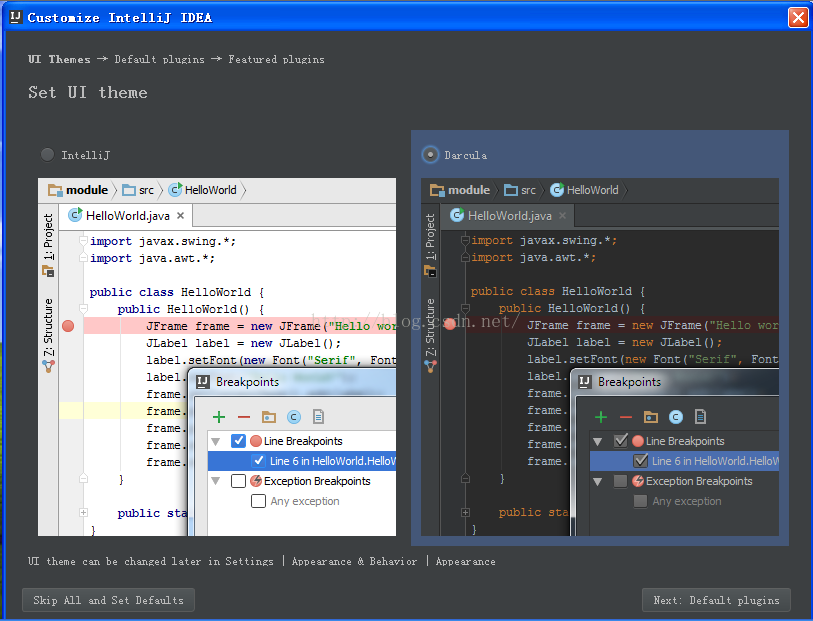Click green add breakpoint plus in light preview
Image resolution: width=813 pixels, height=621 pixels.
(x=219, y=417)
